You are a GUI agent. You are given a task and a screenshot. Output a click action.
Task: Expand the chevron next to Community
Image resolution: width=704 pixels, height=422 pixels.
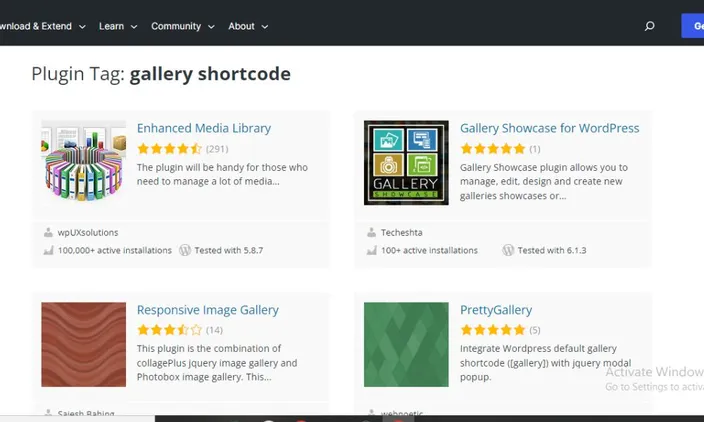[211, 27]
